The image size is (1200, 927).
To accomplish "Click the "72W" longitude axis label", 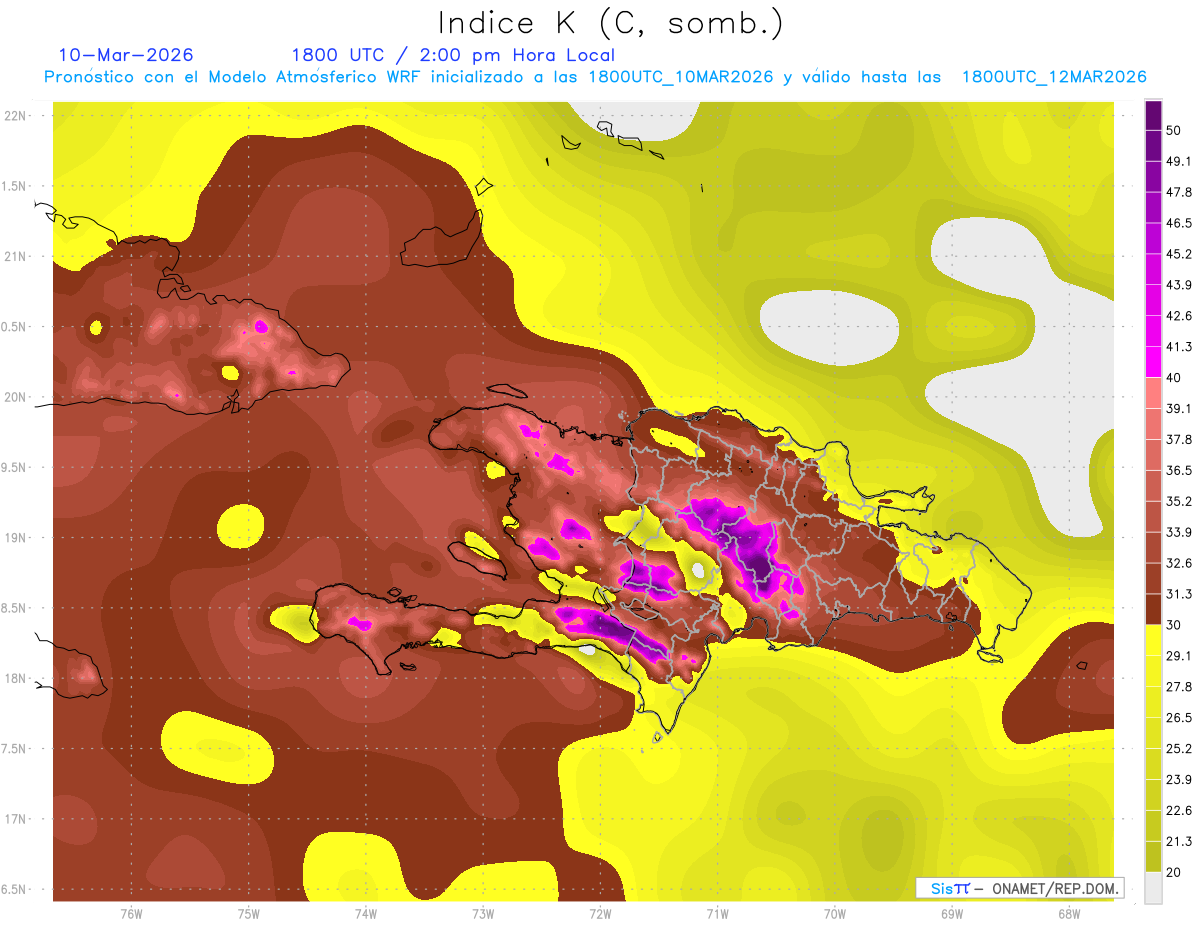I will pos(600,913).
